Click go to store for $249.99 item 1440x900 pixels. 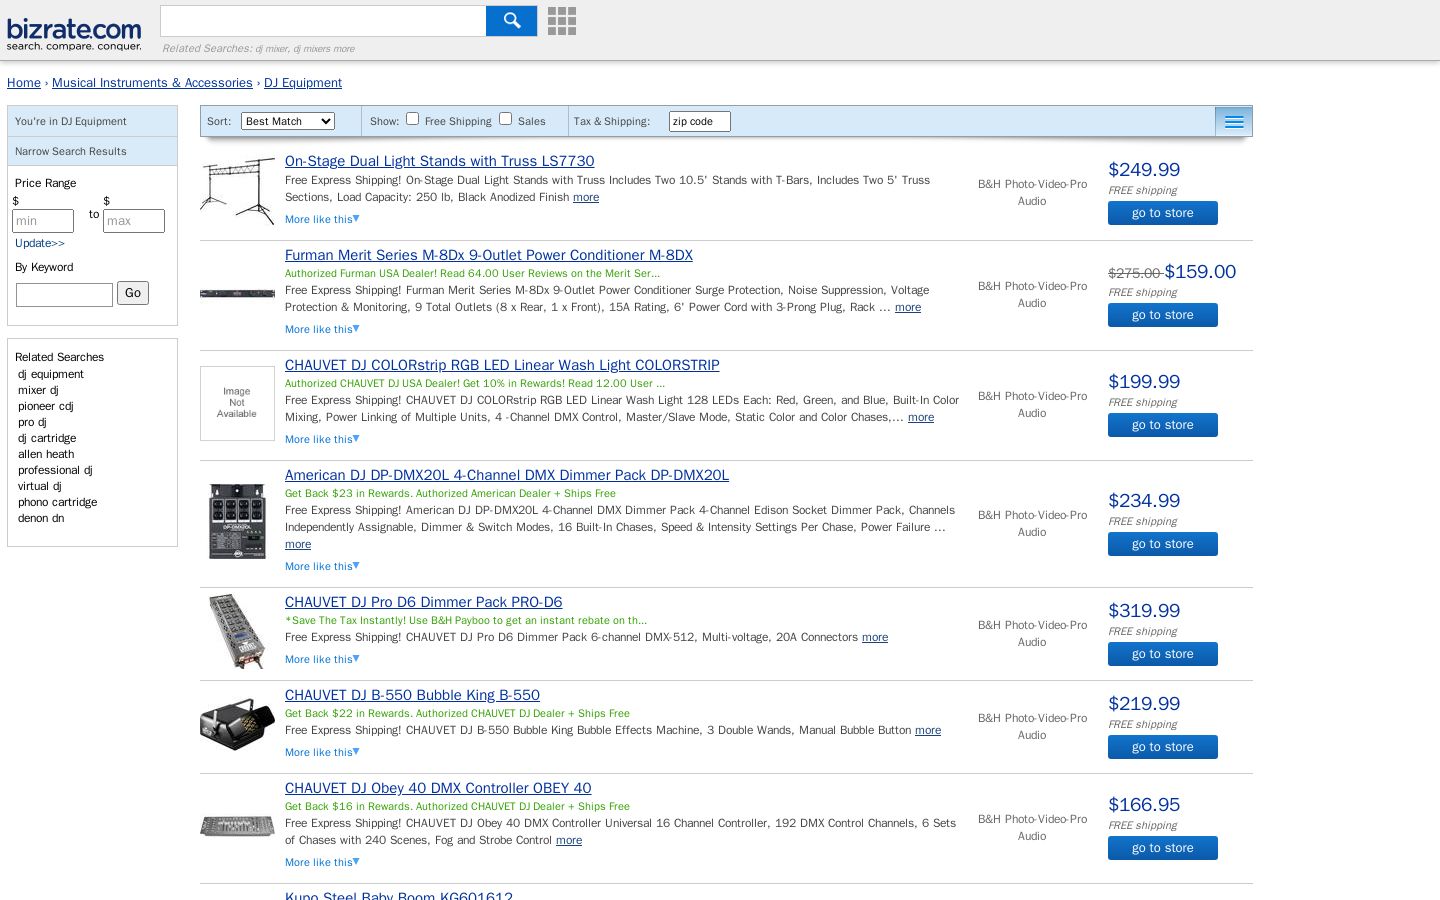click(x=1163, y=213)
